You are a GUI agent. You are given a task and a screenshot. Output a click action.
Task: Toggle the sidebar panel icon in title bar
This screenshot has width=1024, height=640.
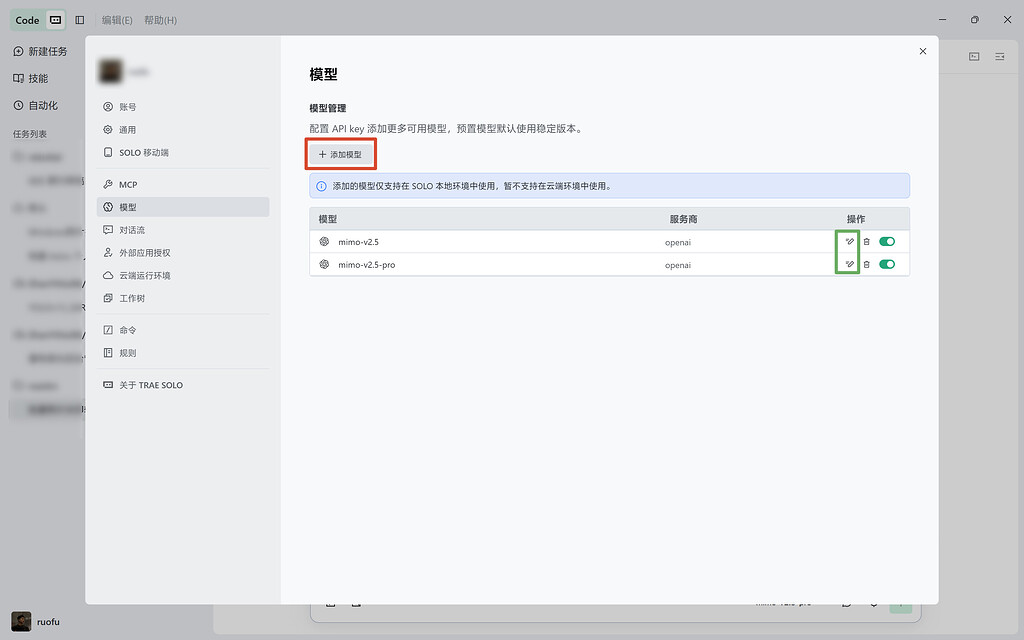(x=80, y=20)
